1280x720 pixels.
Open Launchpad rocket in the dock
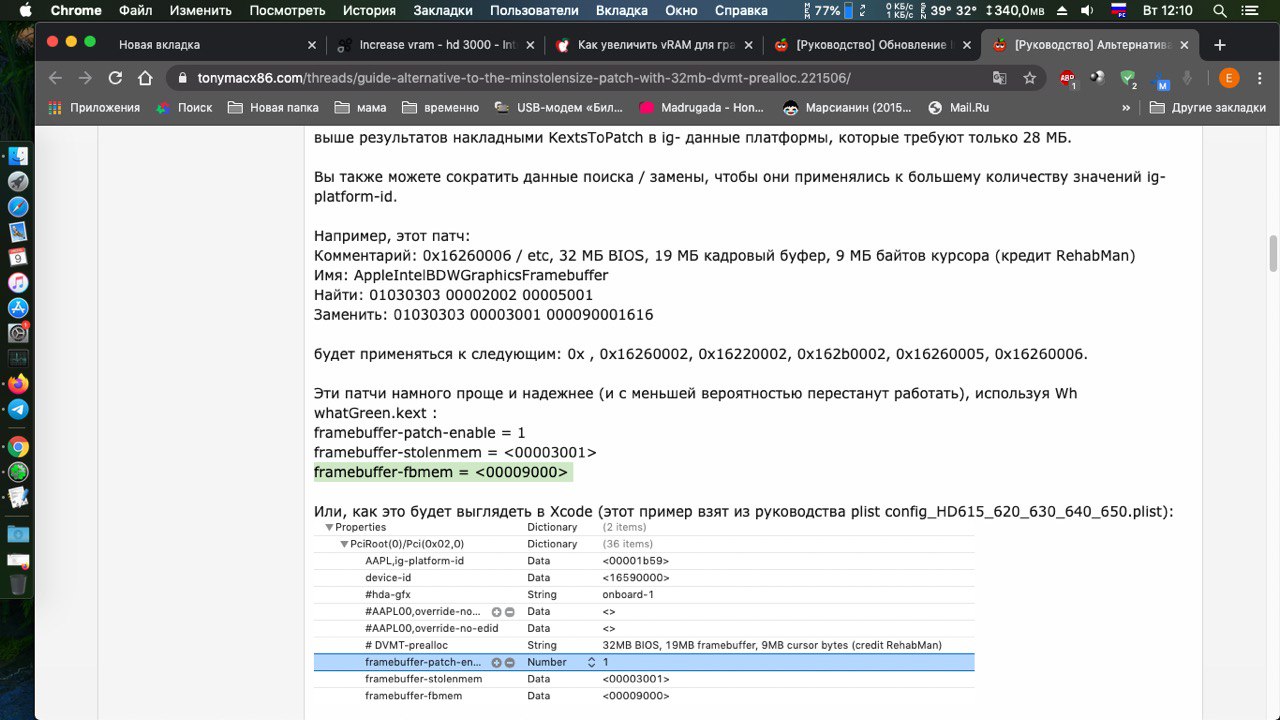(18, 181)
